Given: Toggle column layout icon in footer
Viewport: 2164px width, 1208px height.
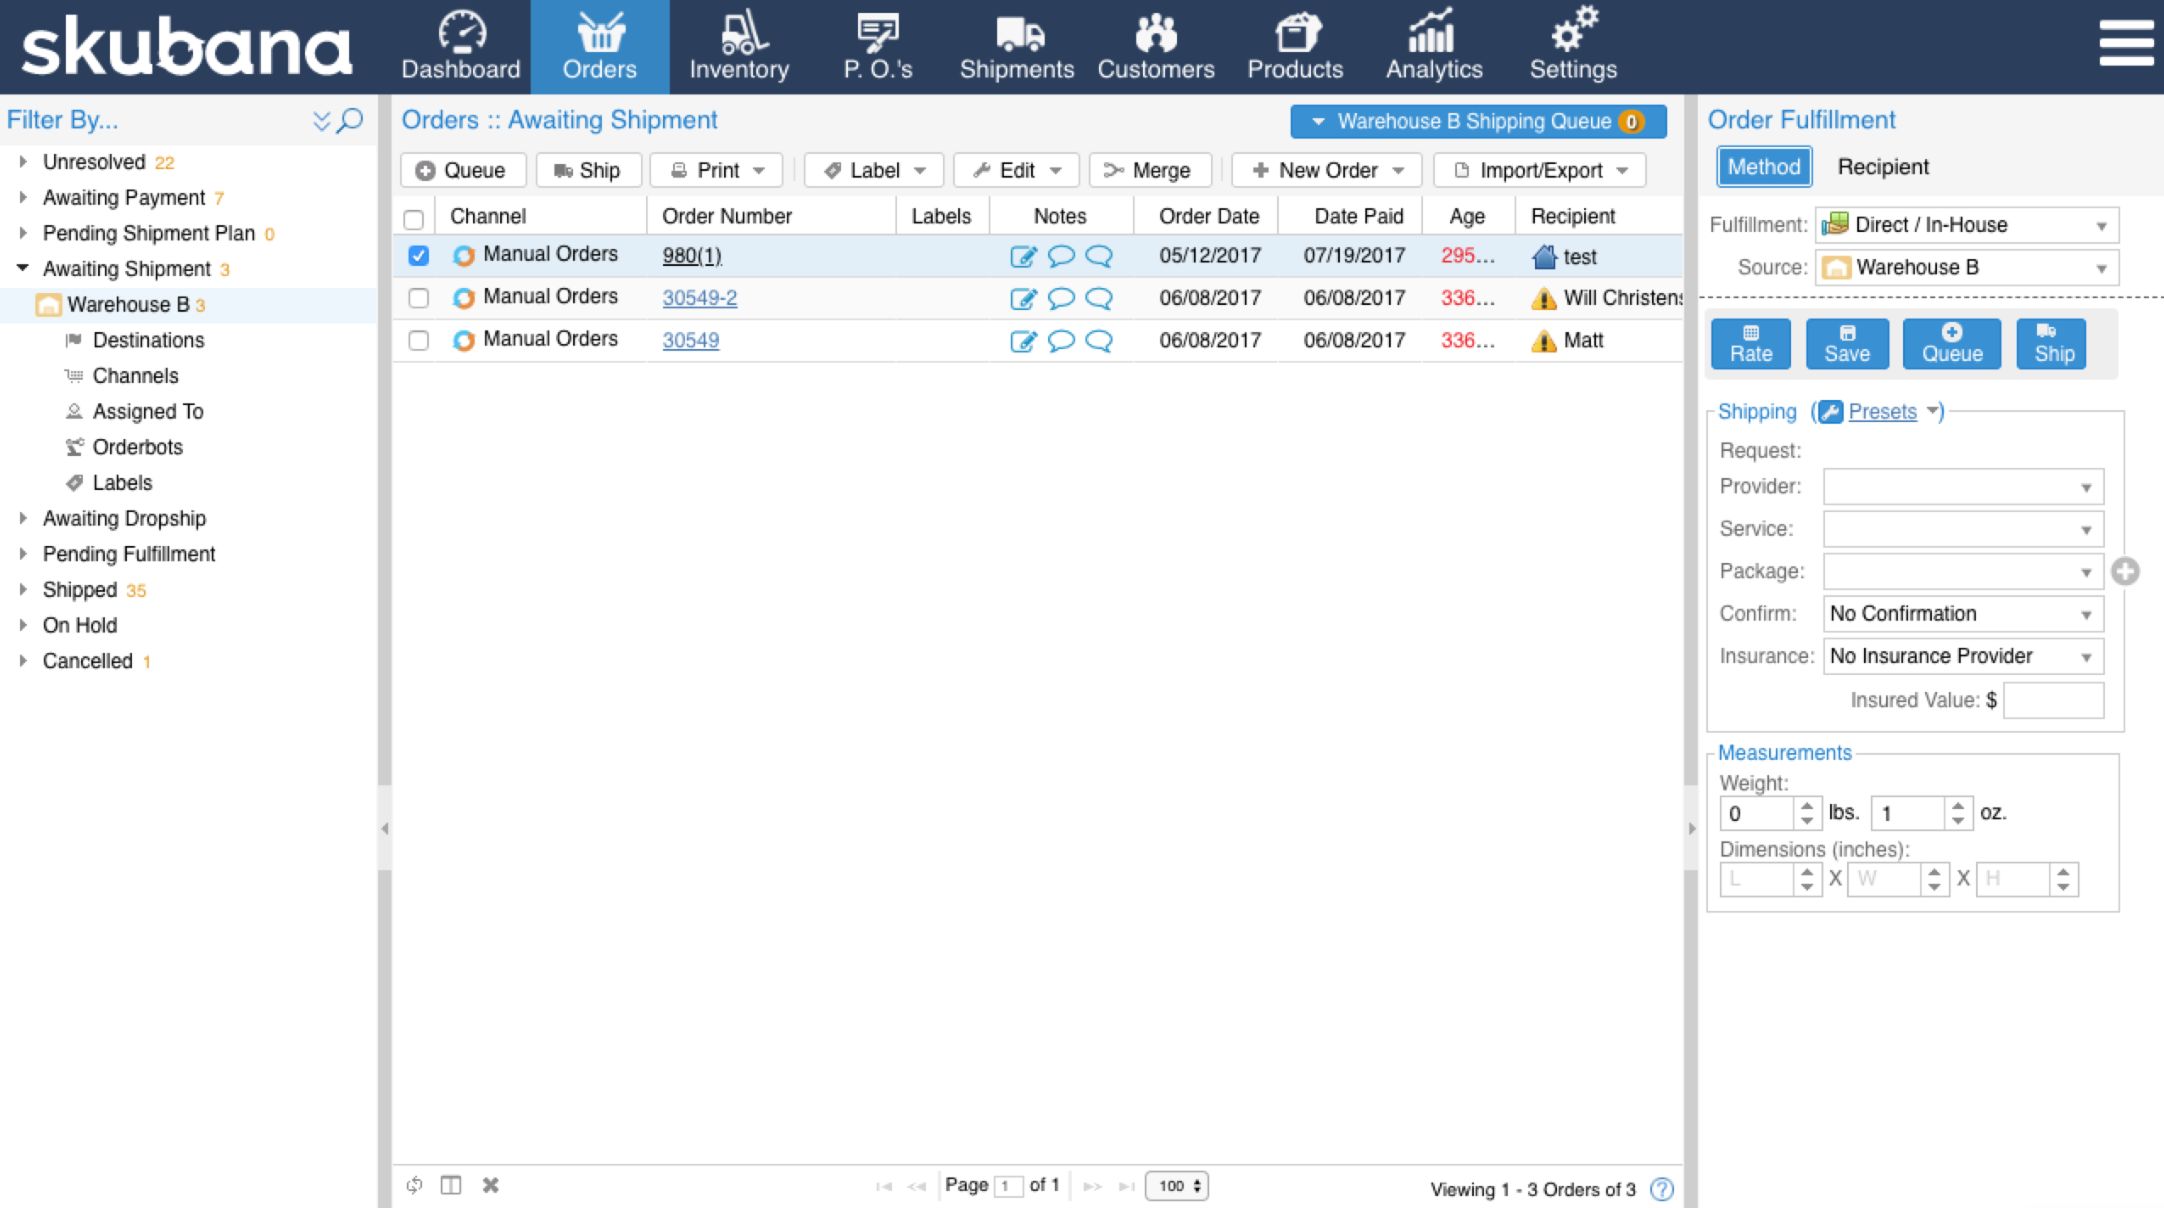Looking at the screenshot, I should 451,1185.
